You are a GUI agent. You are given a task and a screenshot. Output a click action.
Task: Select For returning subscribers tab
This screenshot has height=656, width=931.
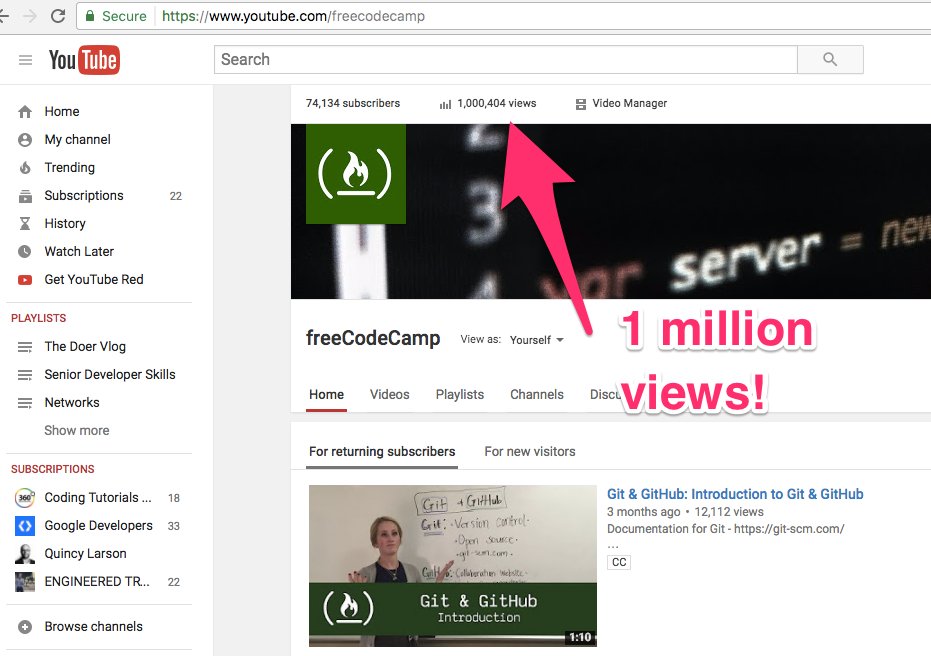click(382, 452)
